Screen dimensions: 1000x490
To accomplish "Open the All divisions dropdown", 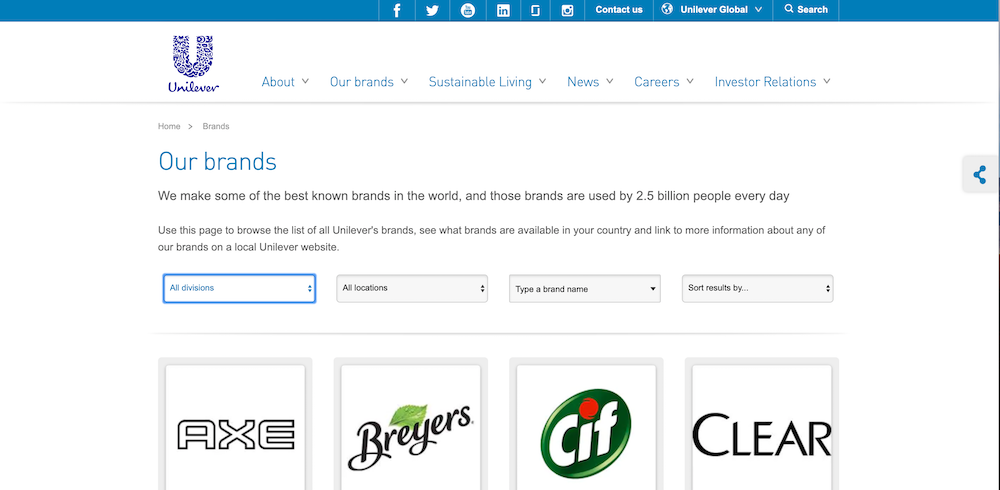I will point(239,288).
